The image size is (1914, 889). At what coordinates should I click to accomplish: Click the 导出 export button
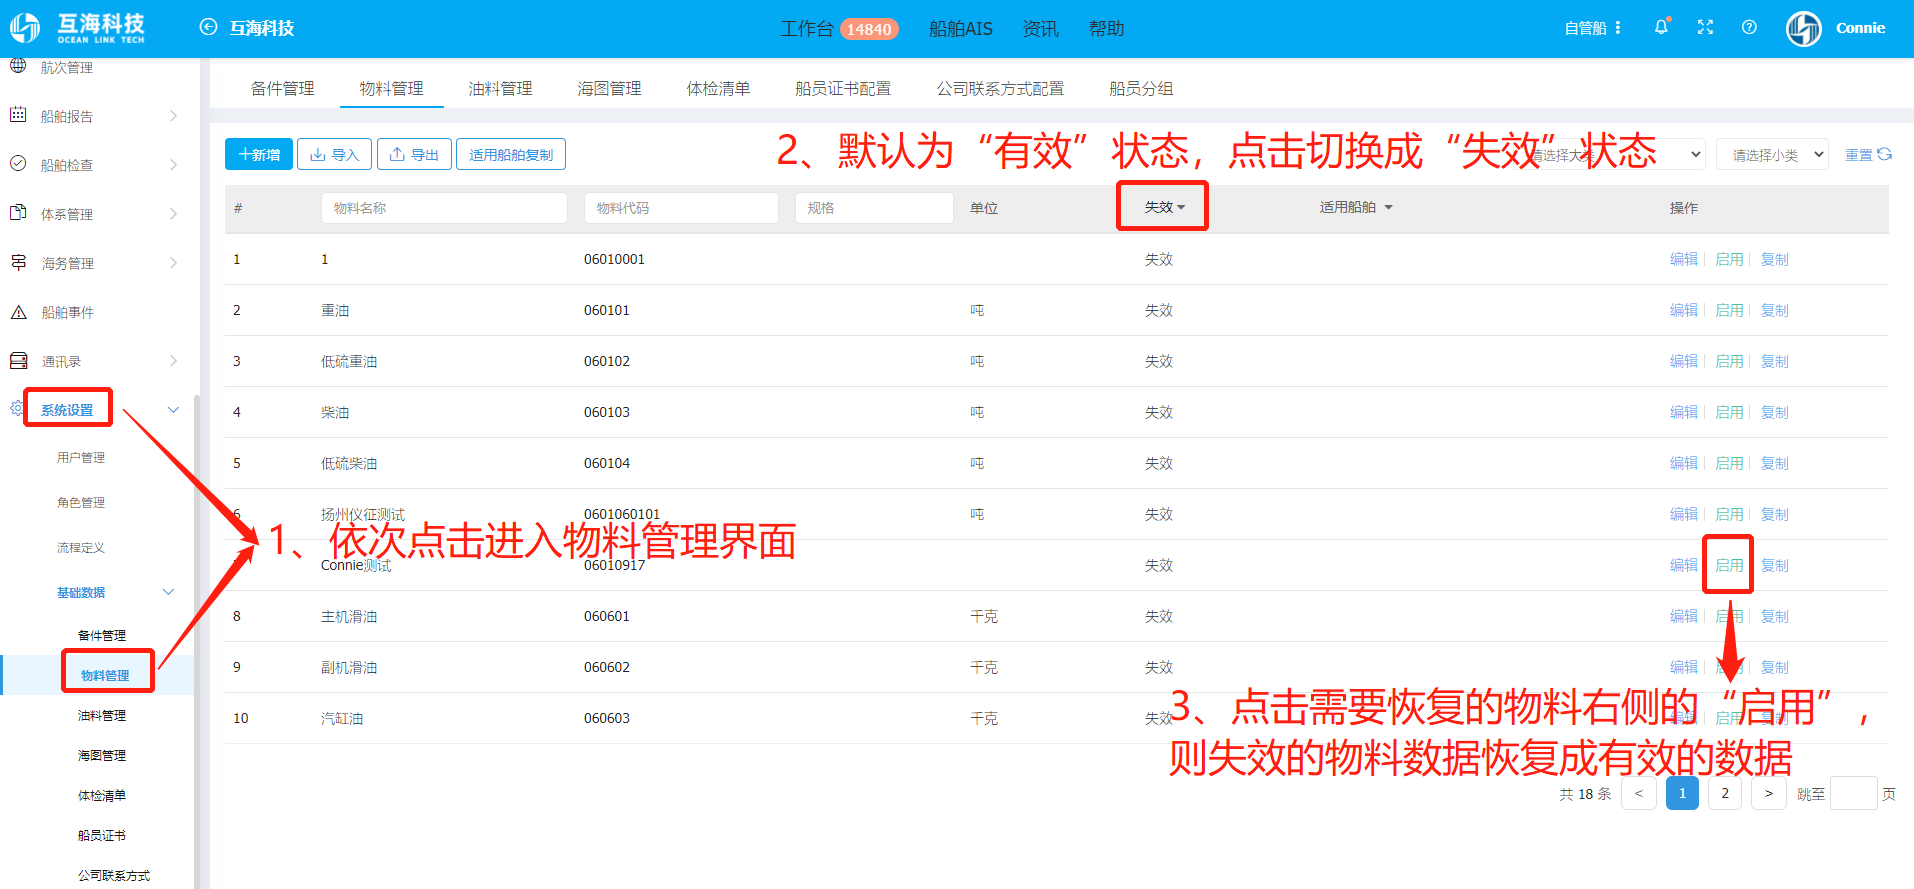click(414, 154)
